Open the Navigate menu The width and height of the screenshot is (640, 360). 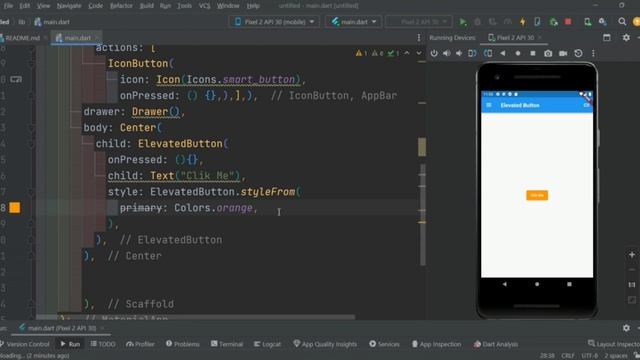(x=69, y=6)
